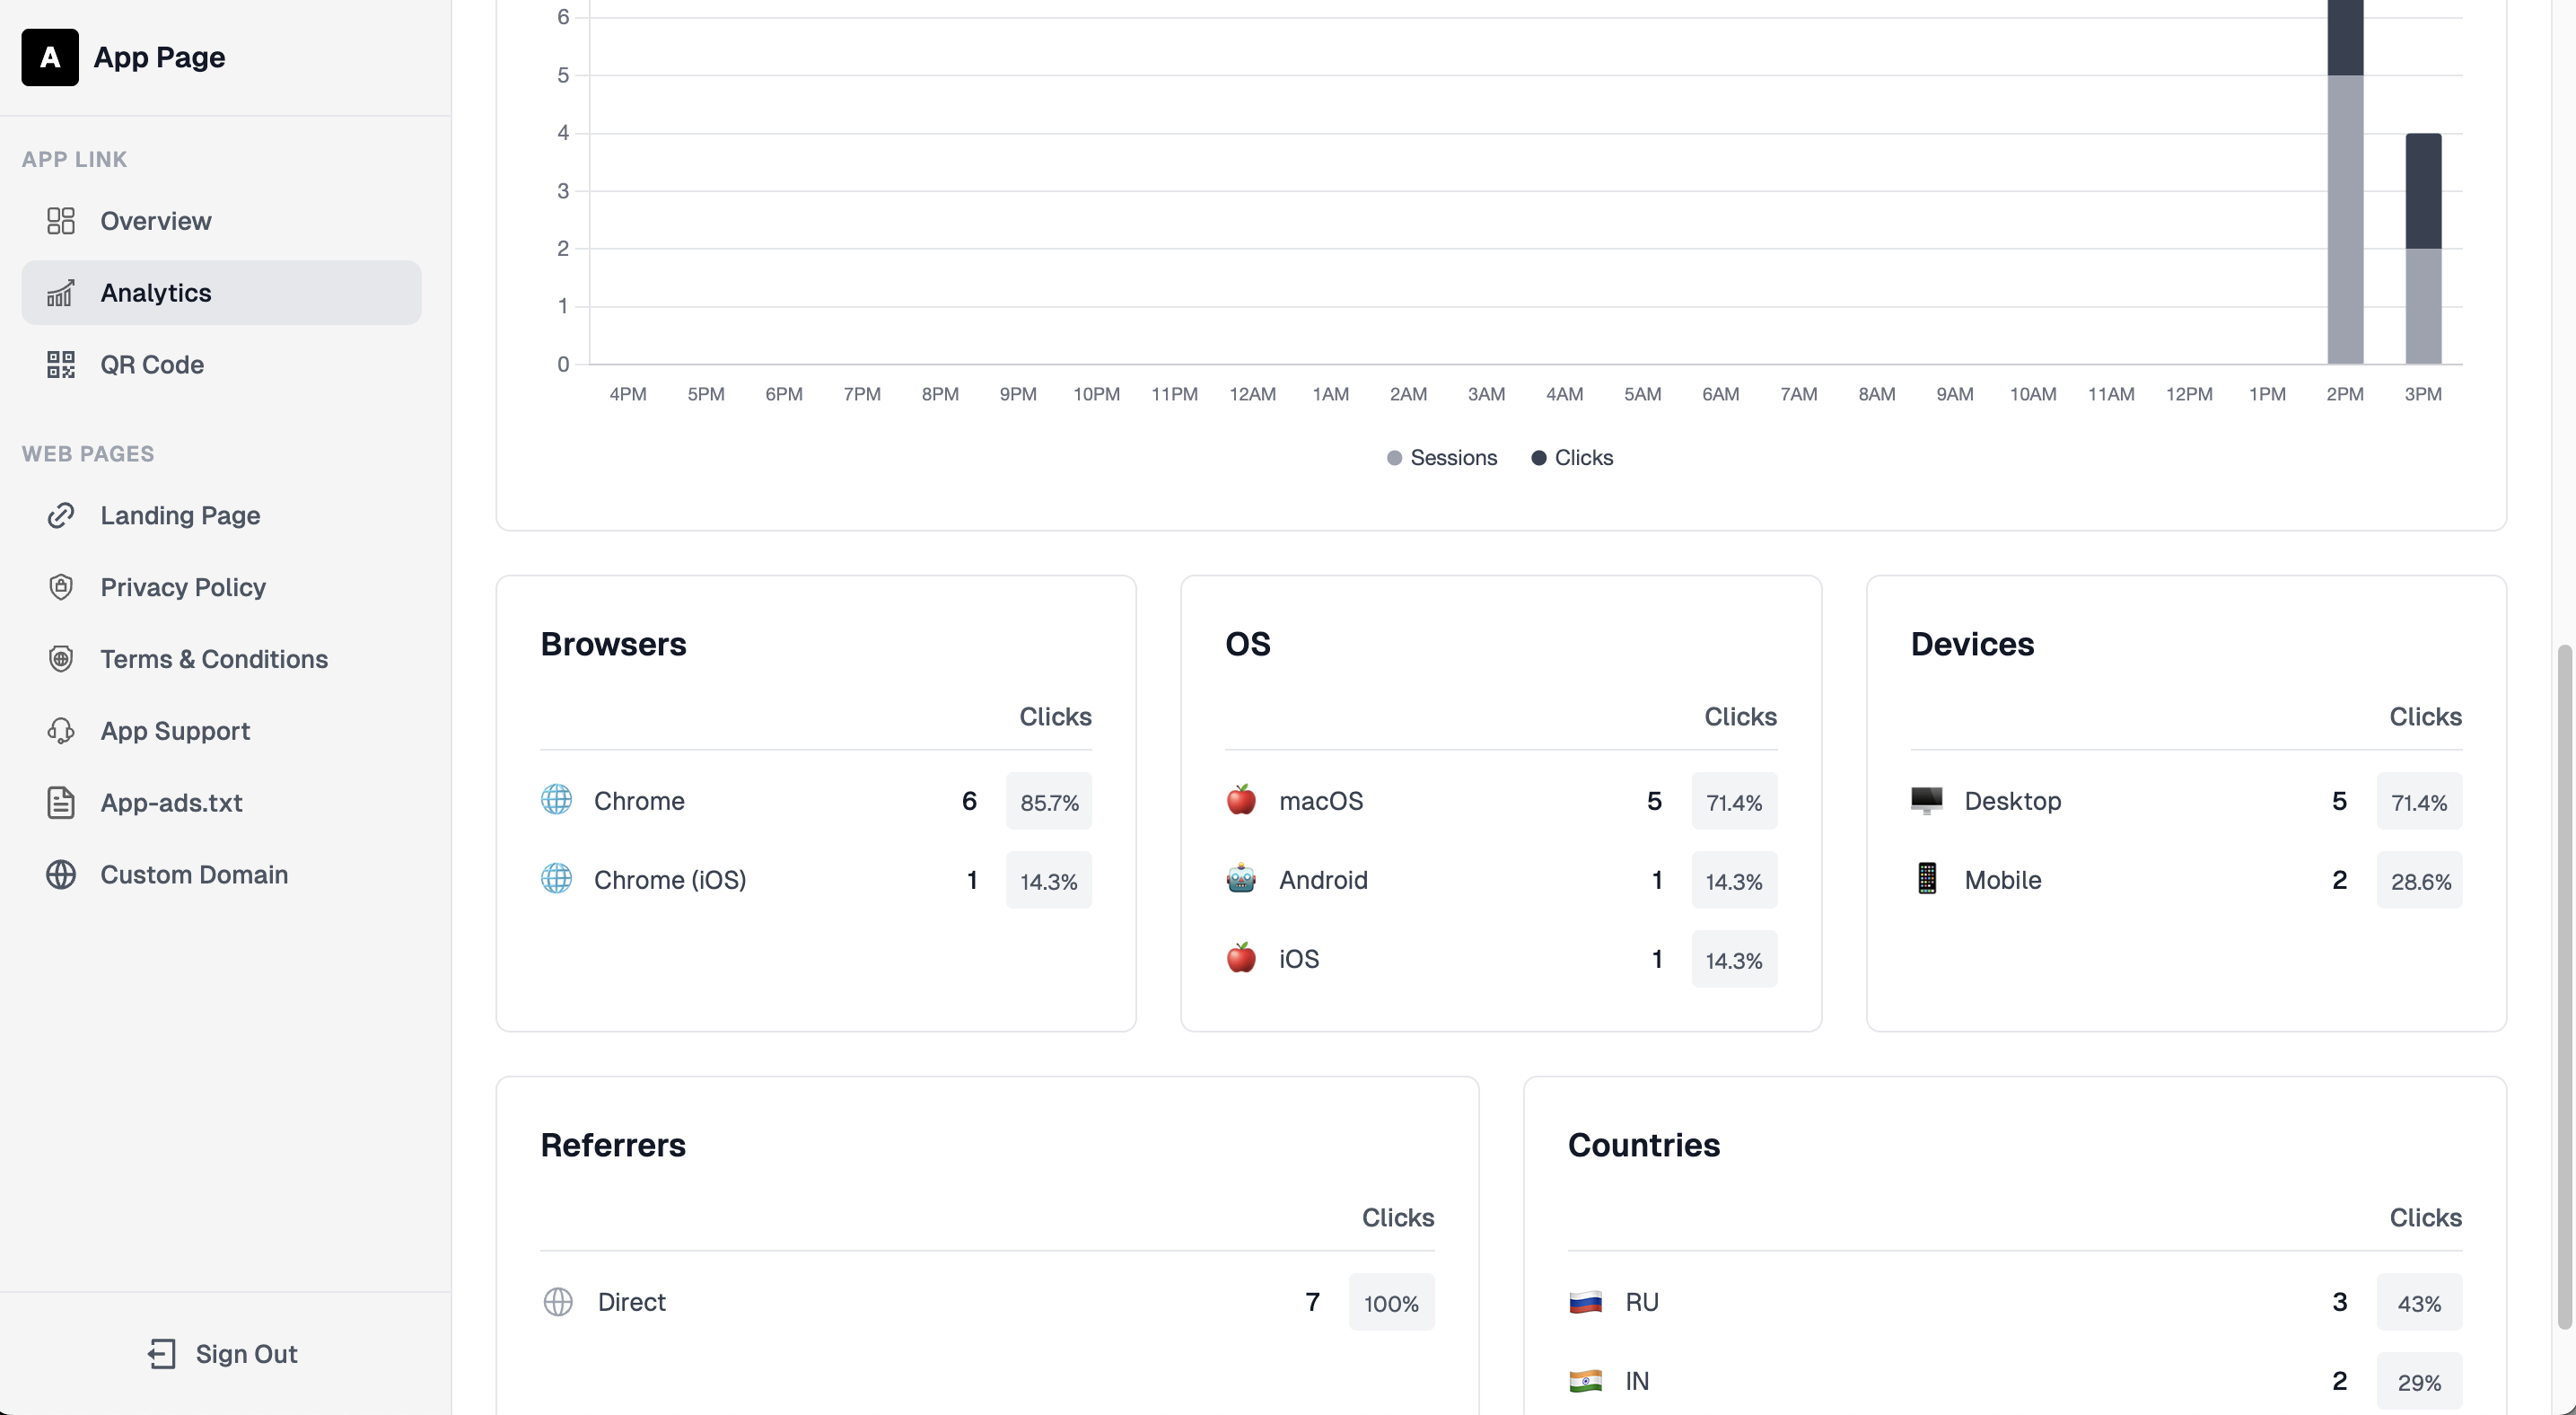Click the App Support headset icon
2576x1415 pixels.
tap(61, 731)
